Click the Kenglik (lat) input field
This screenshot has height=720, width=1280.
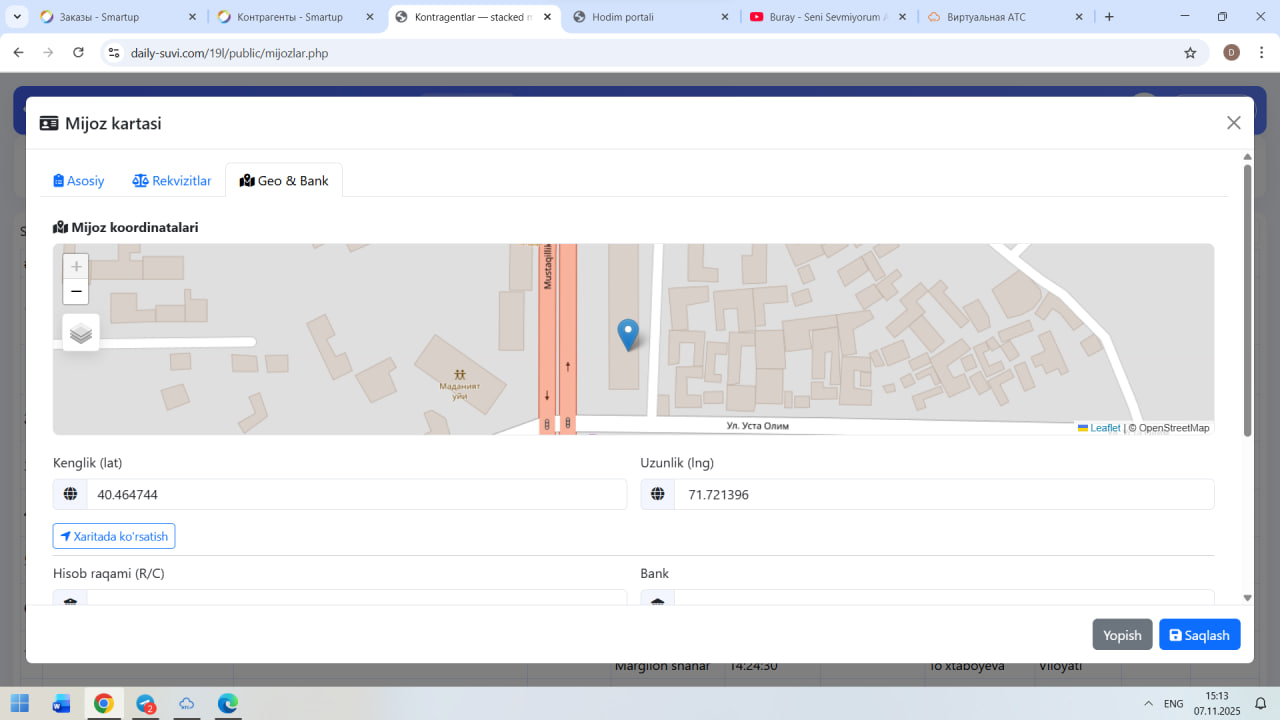pos(357,494)
